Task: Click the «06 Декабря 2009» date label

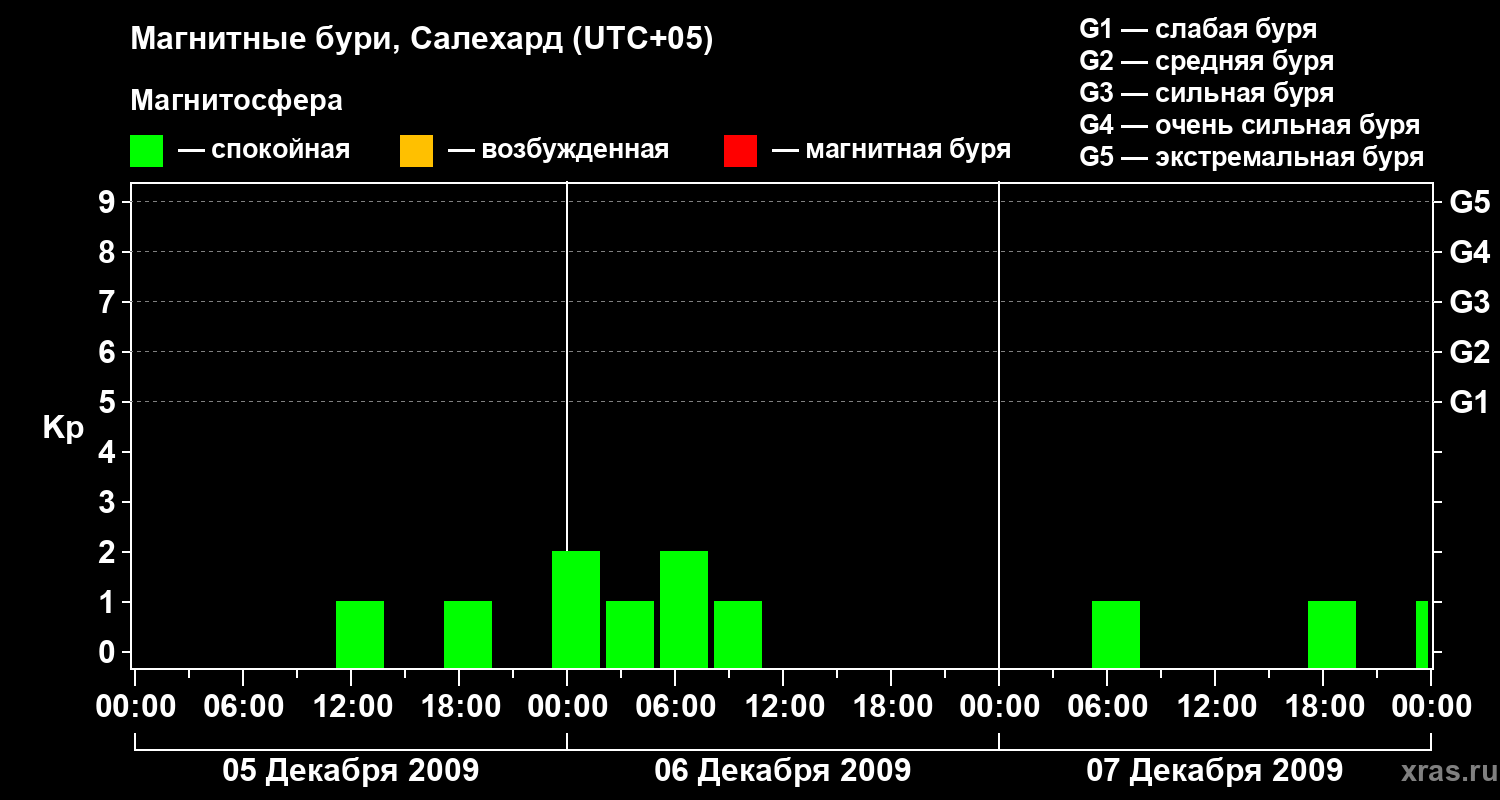Action: click(x=782, y=771)
